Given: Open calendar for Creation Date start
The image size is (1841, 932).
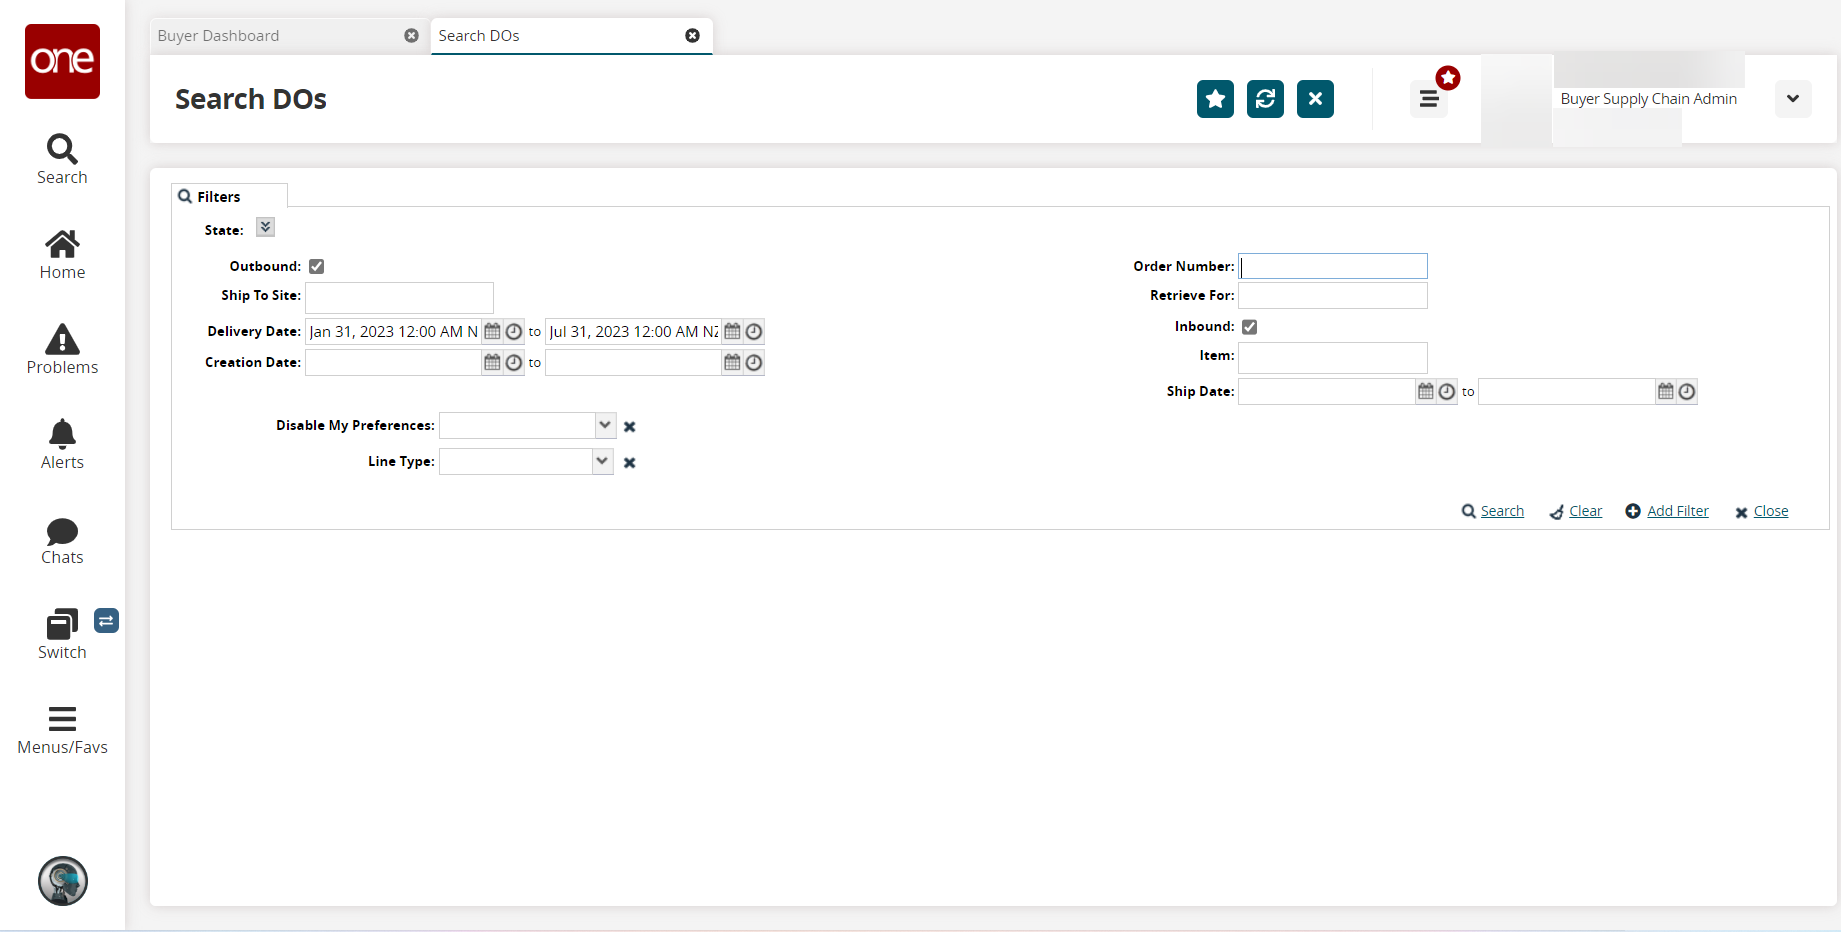Looking at the screenshot, I should (492, 362).
